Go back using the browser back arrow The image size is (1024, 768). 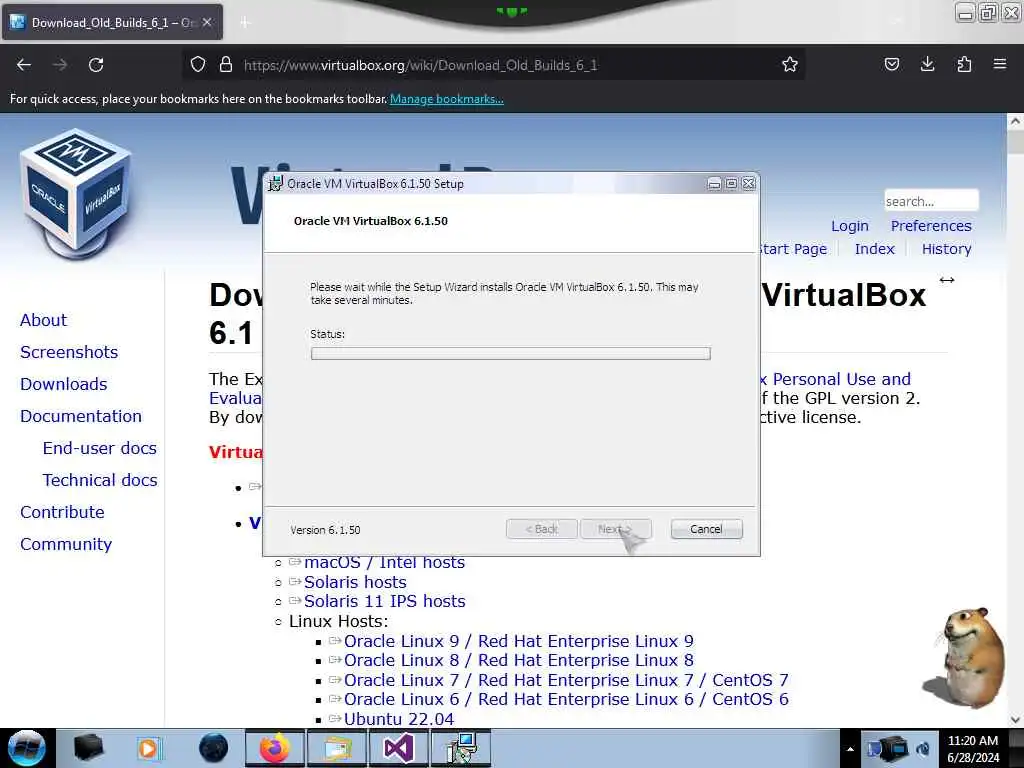coord(24,65)
